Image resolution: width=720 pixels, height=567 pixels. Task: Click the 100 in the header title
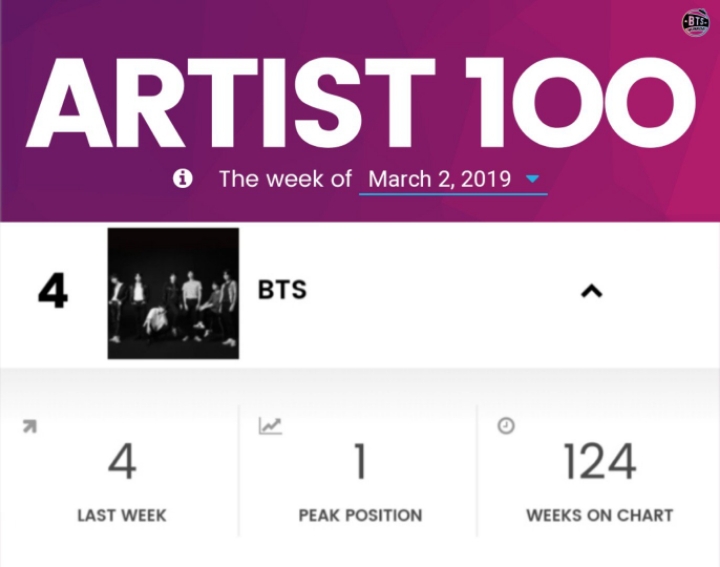tap(580, 103)
